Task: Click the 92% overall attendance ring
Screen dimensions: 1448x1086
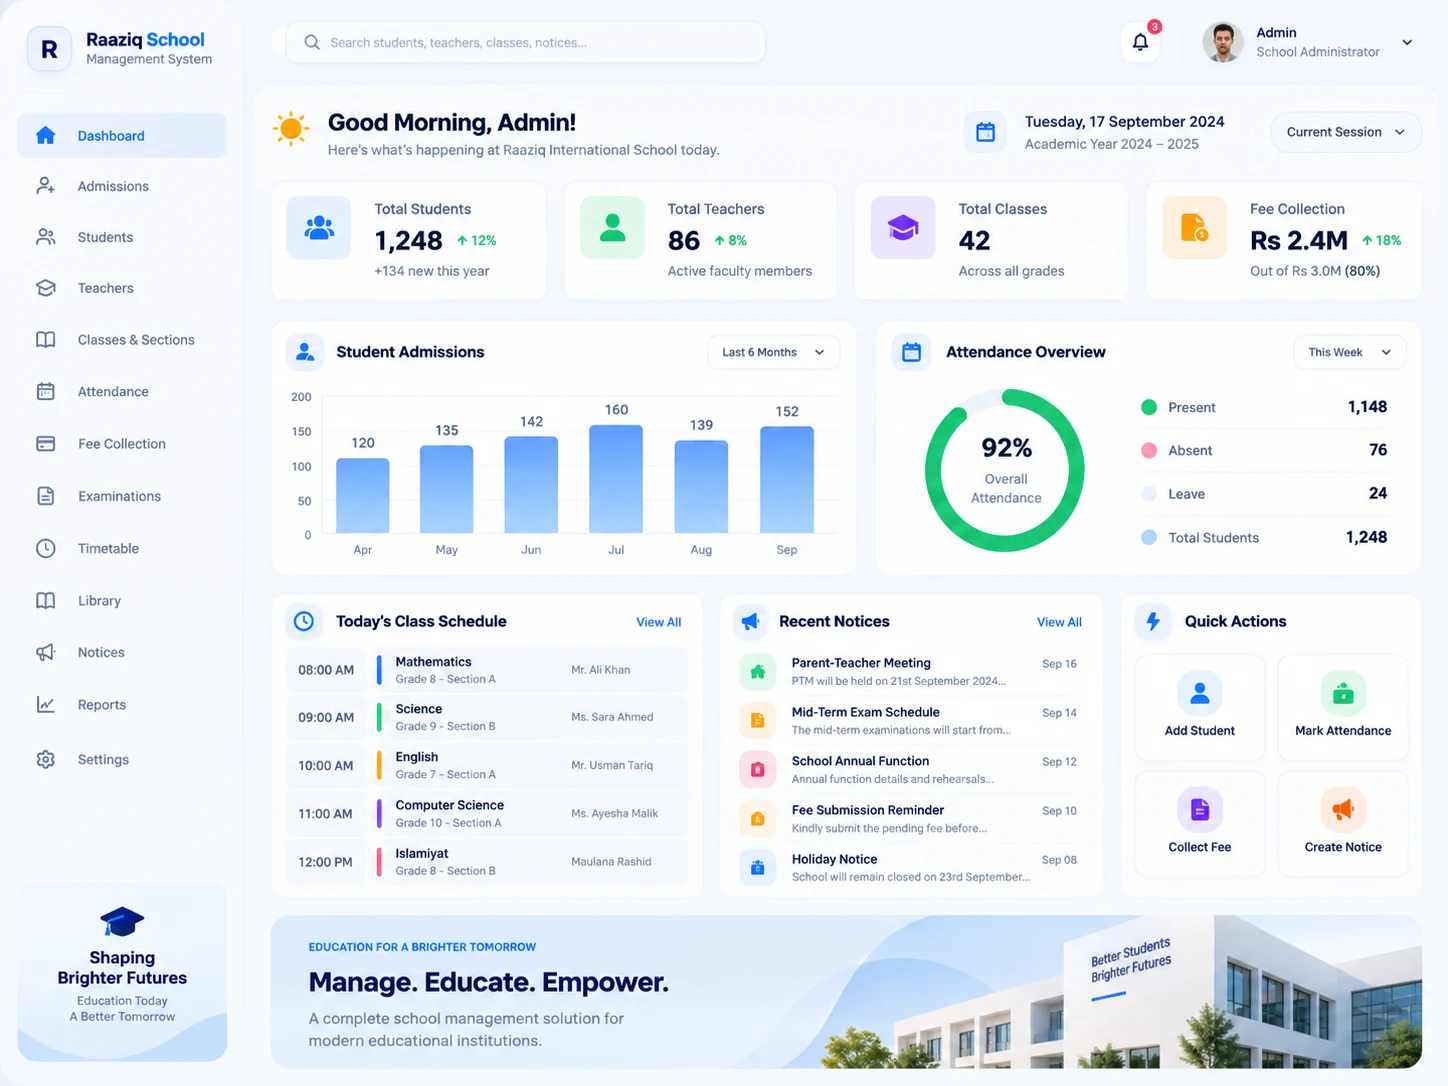Action: click(x=1005, y=470)
